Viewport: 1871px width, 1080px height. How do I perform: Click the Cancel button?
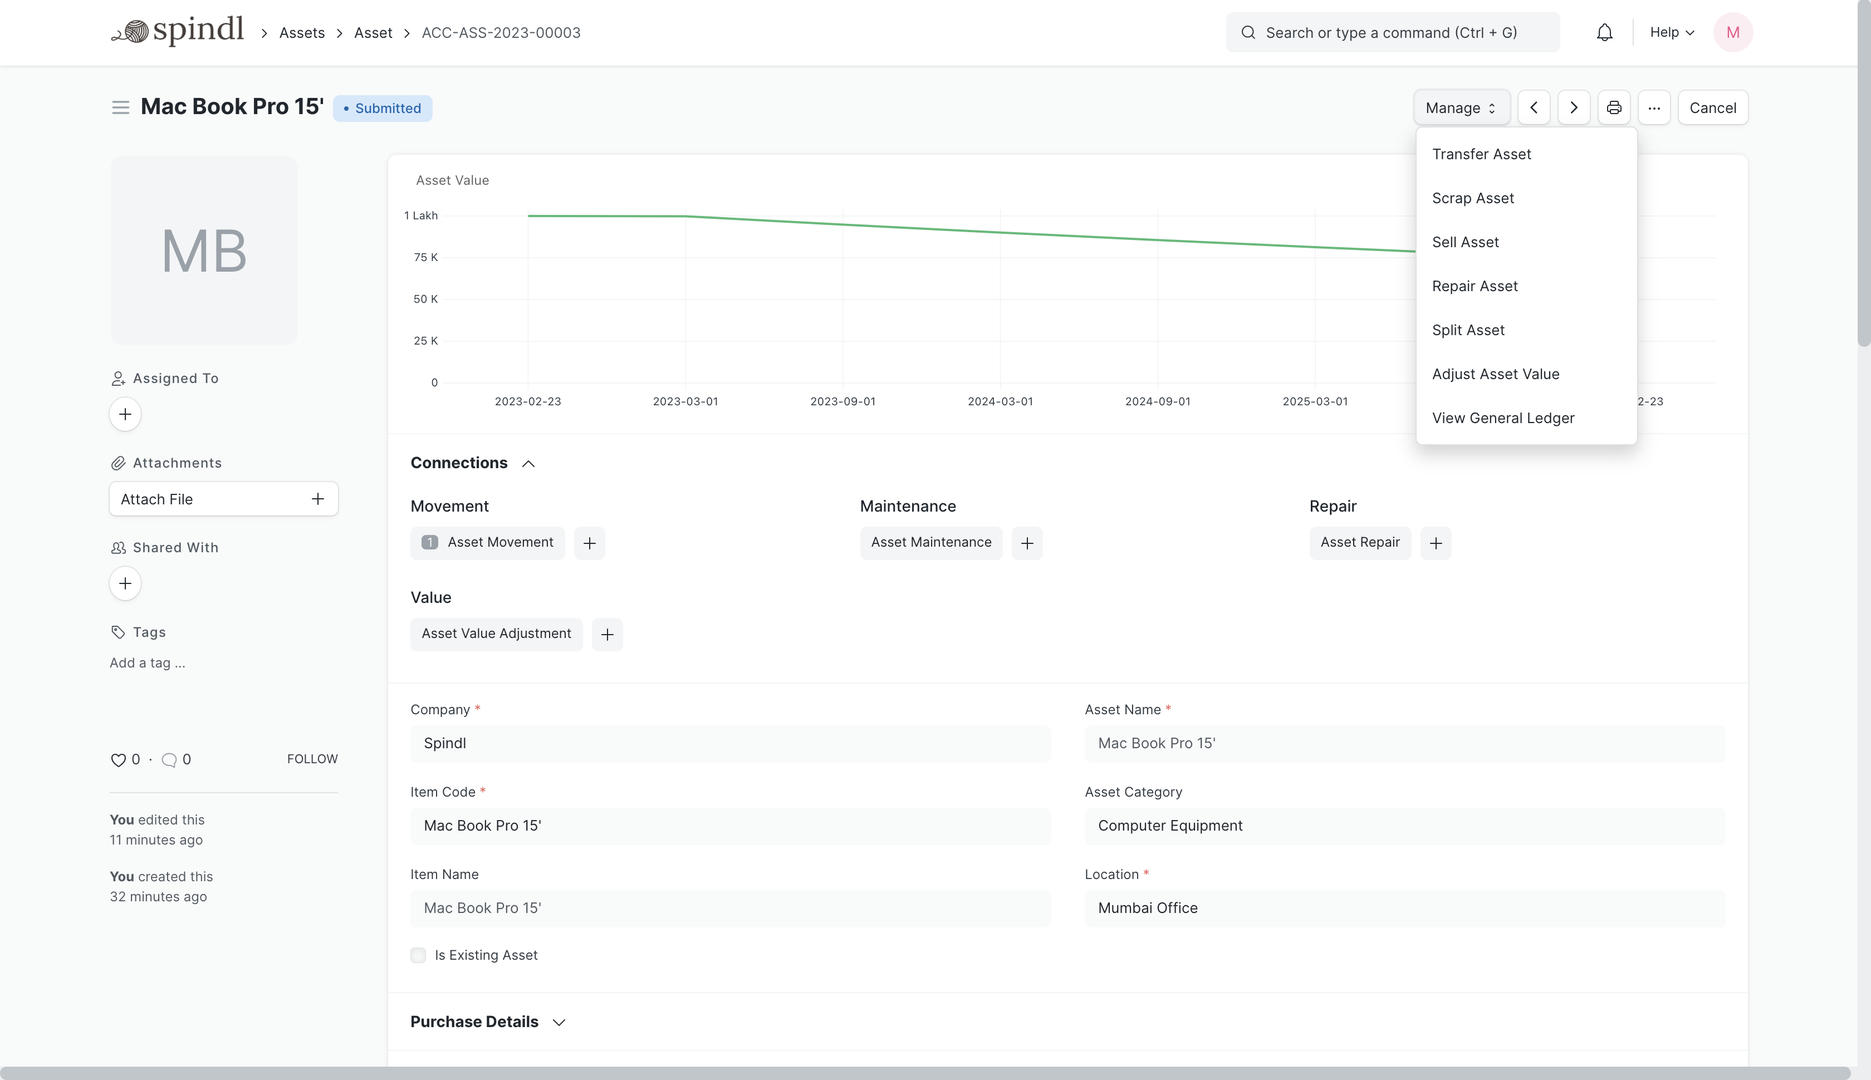(1712, 108)
